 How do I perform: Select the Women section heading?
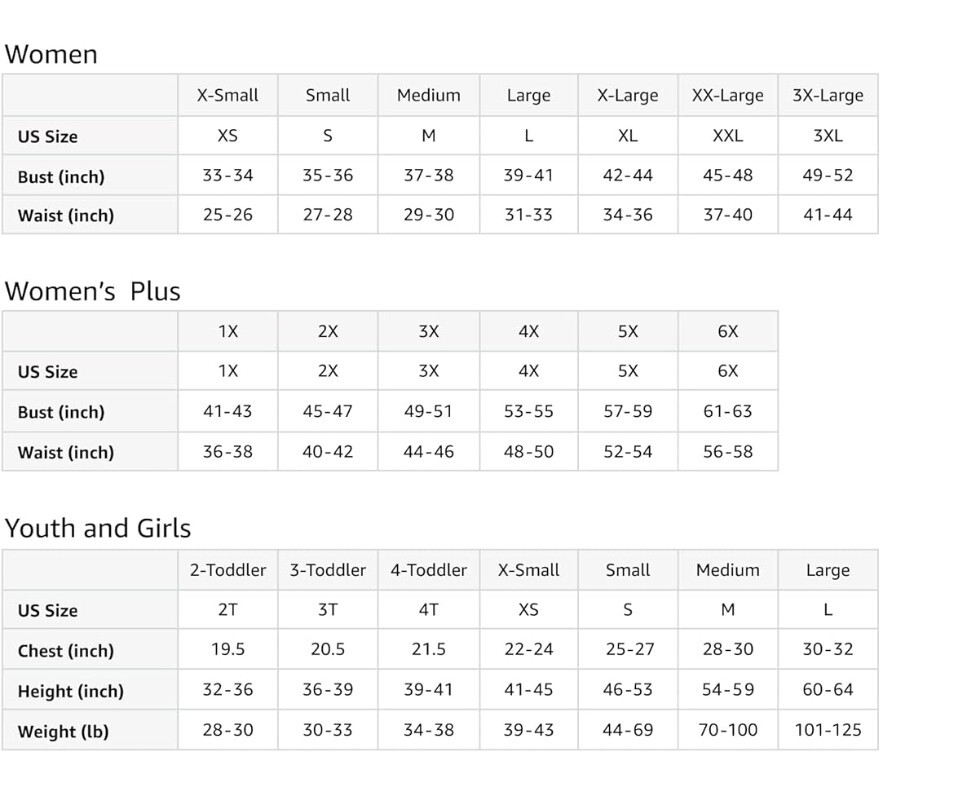click(51, 54)
